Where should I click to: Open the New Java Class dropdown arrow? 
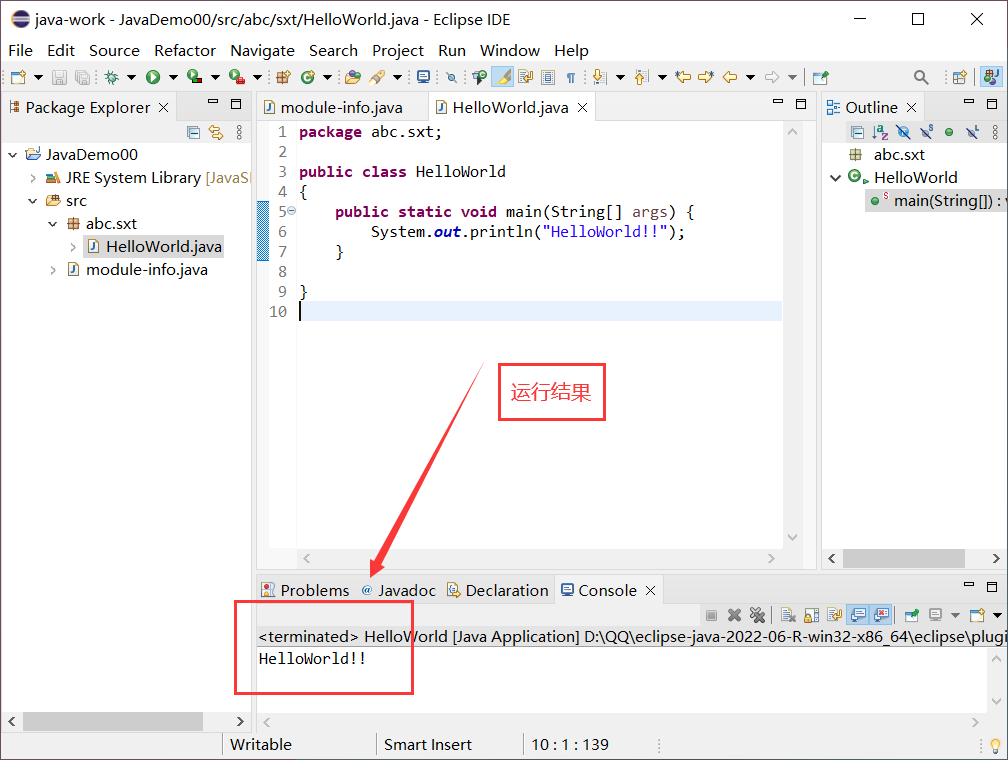[x=327, y=78]
